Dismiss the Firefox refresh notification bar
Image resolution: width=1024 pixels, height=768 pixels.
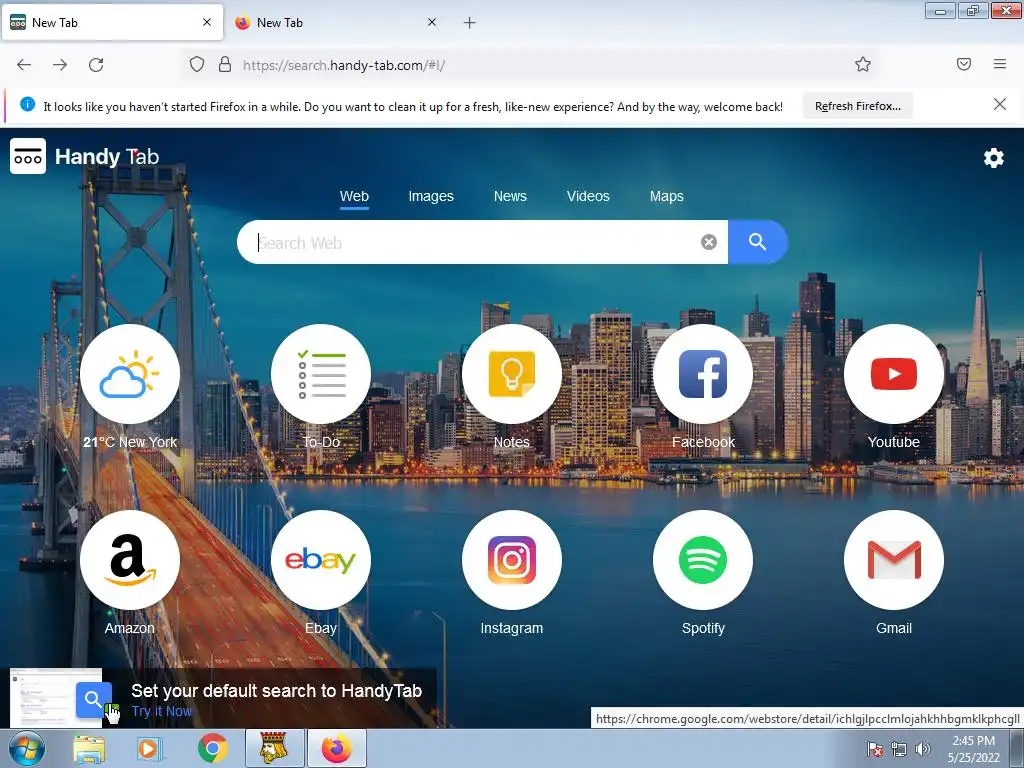tap(999, 104)
